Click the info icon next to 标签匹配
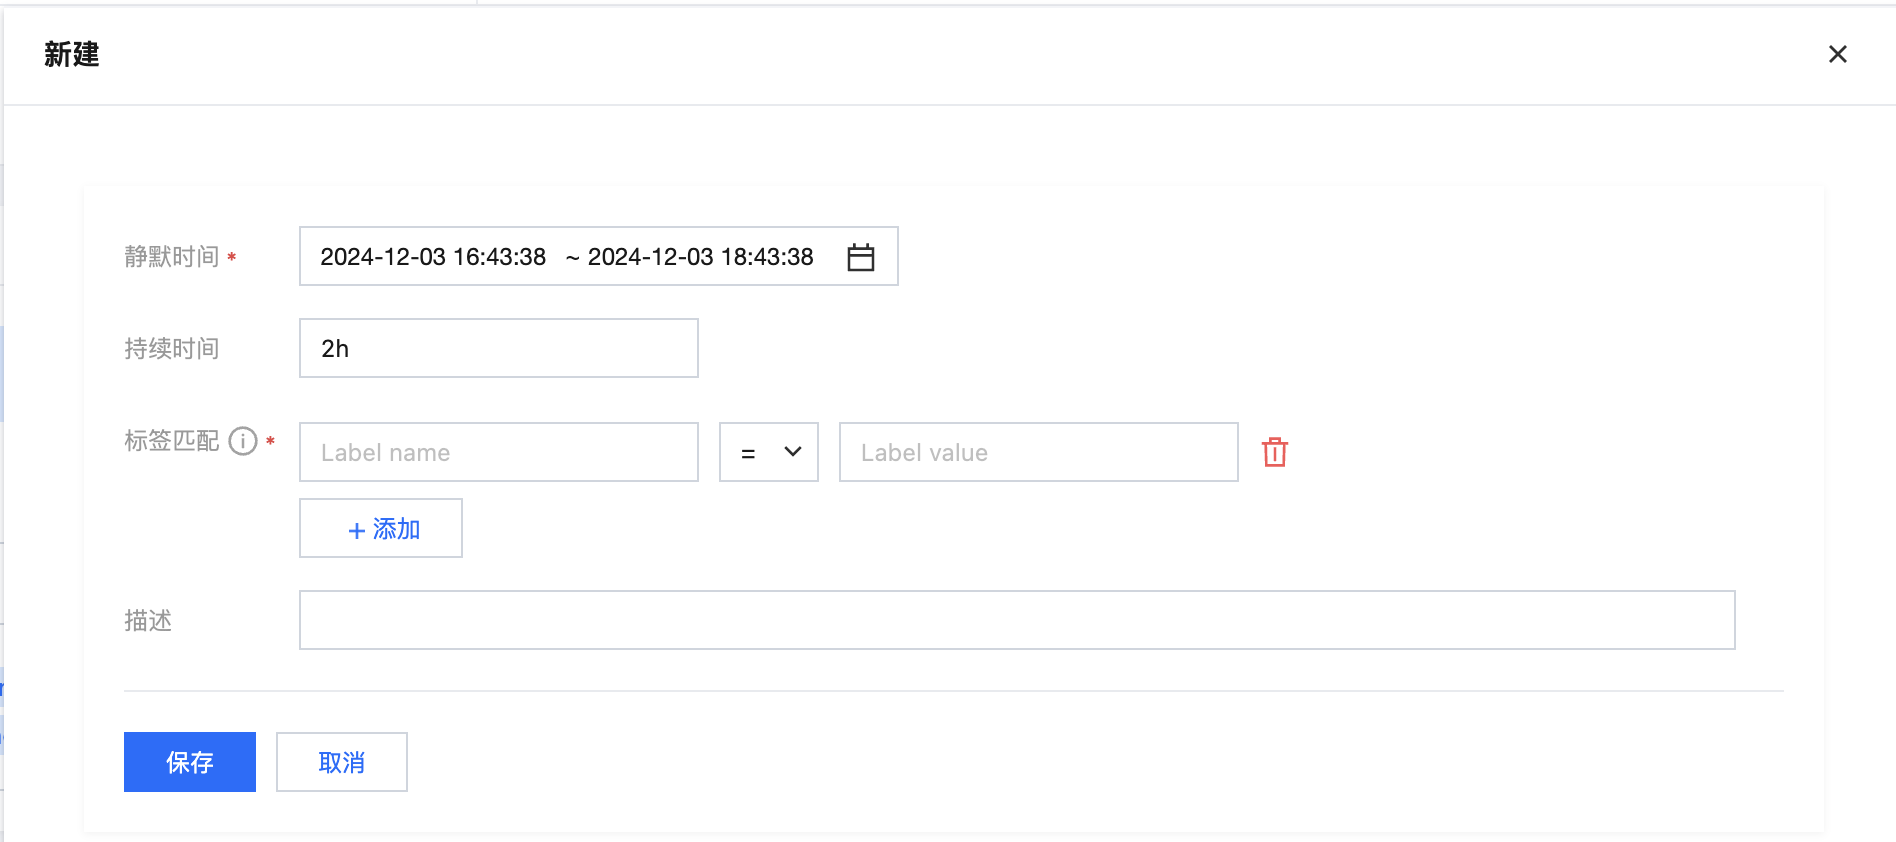 [x=243, y=441]
